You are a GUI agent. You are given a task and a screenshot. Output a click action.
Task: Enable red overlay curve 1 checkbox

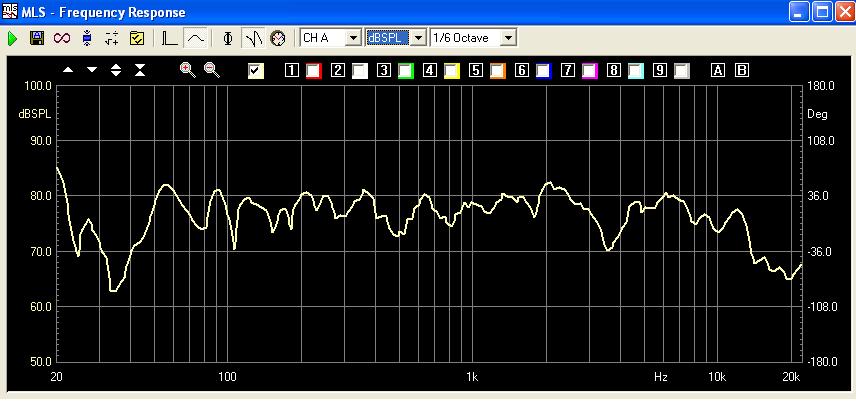tap(313, 70)
